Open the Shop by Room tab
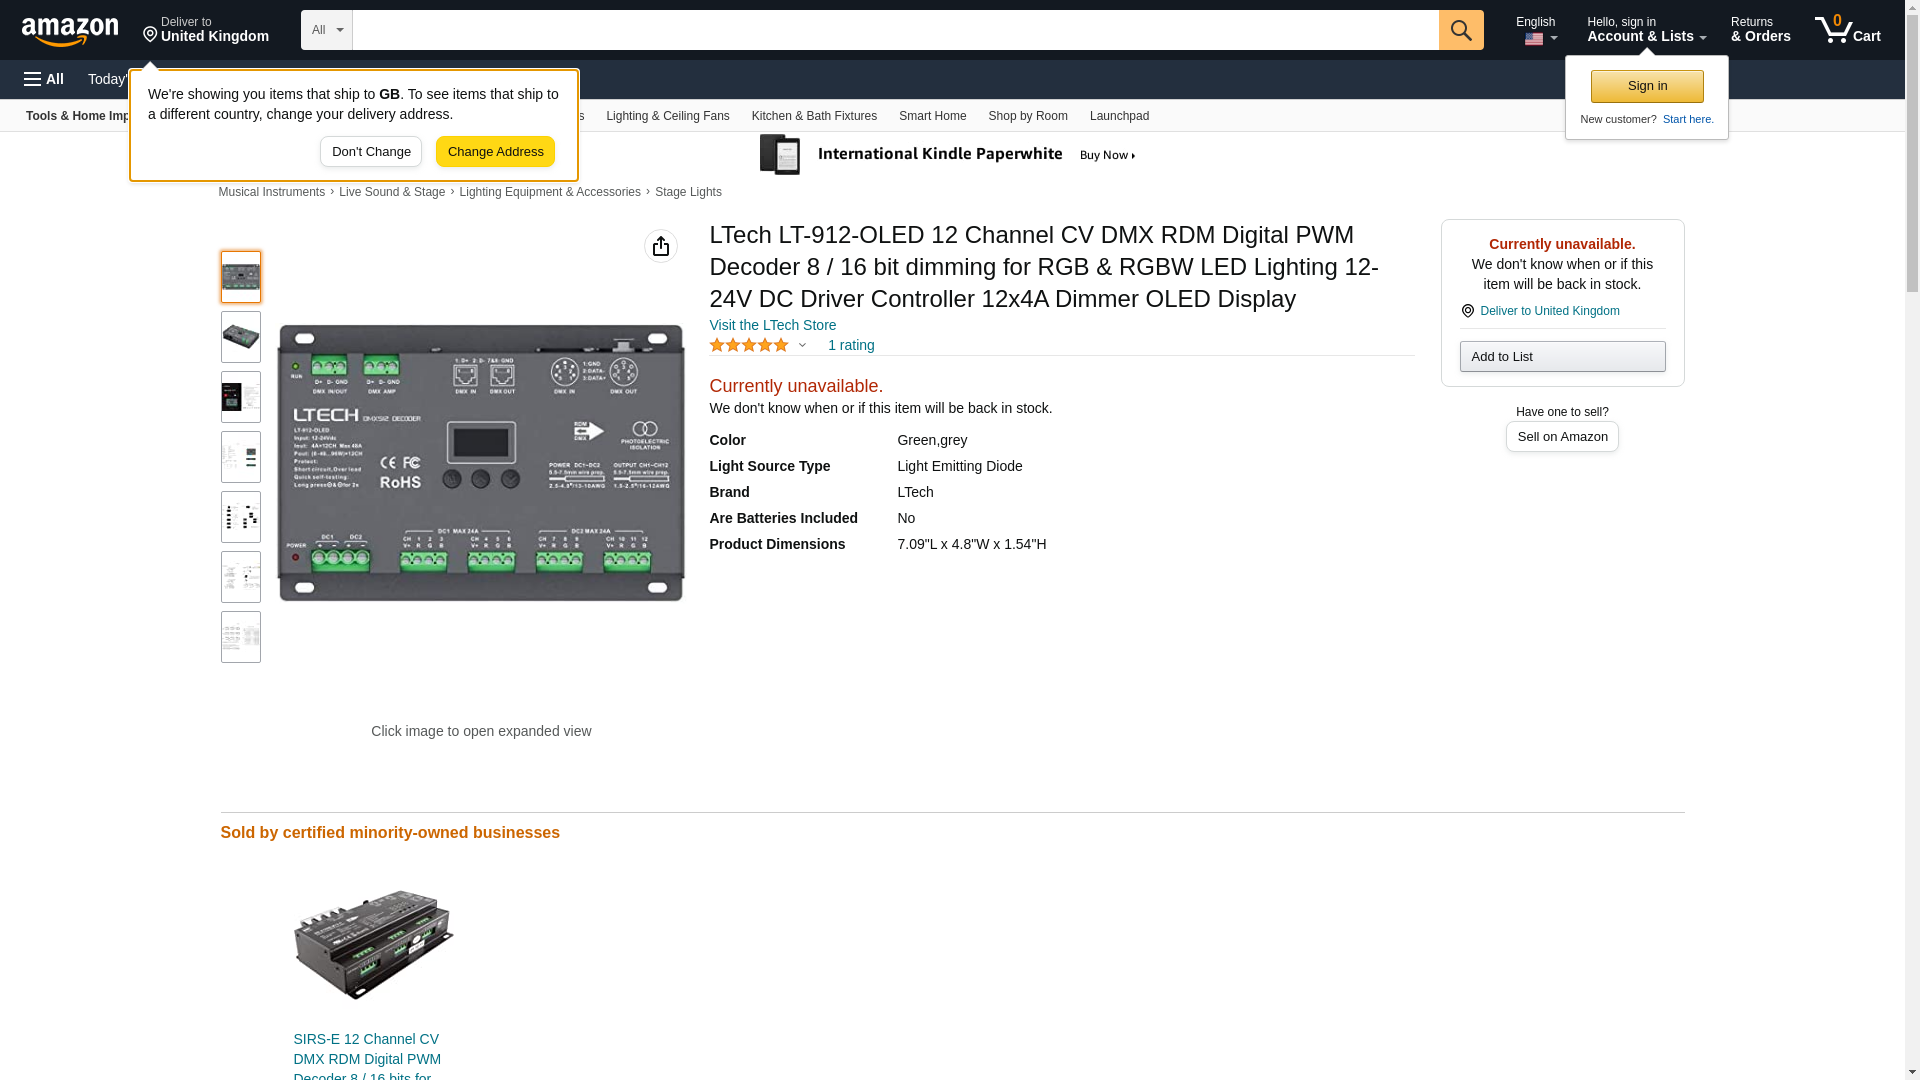The image size is (1920, 1080). [1027, 116]
